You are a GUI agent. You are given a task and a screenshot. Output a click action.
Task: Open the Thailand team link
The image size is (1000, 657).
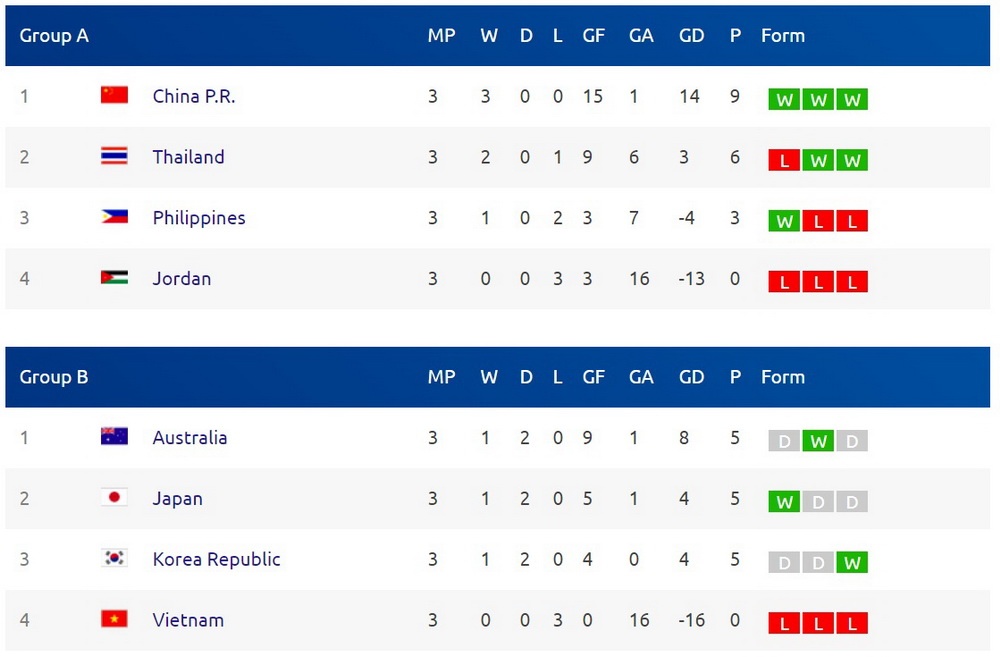click(188, 157)
